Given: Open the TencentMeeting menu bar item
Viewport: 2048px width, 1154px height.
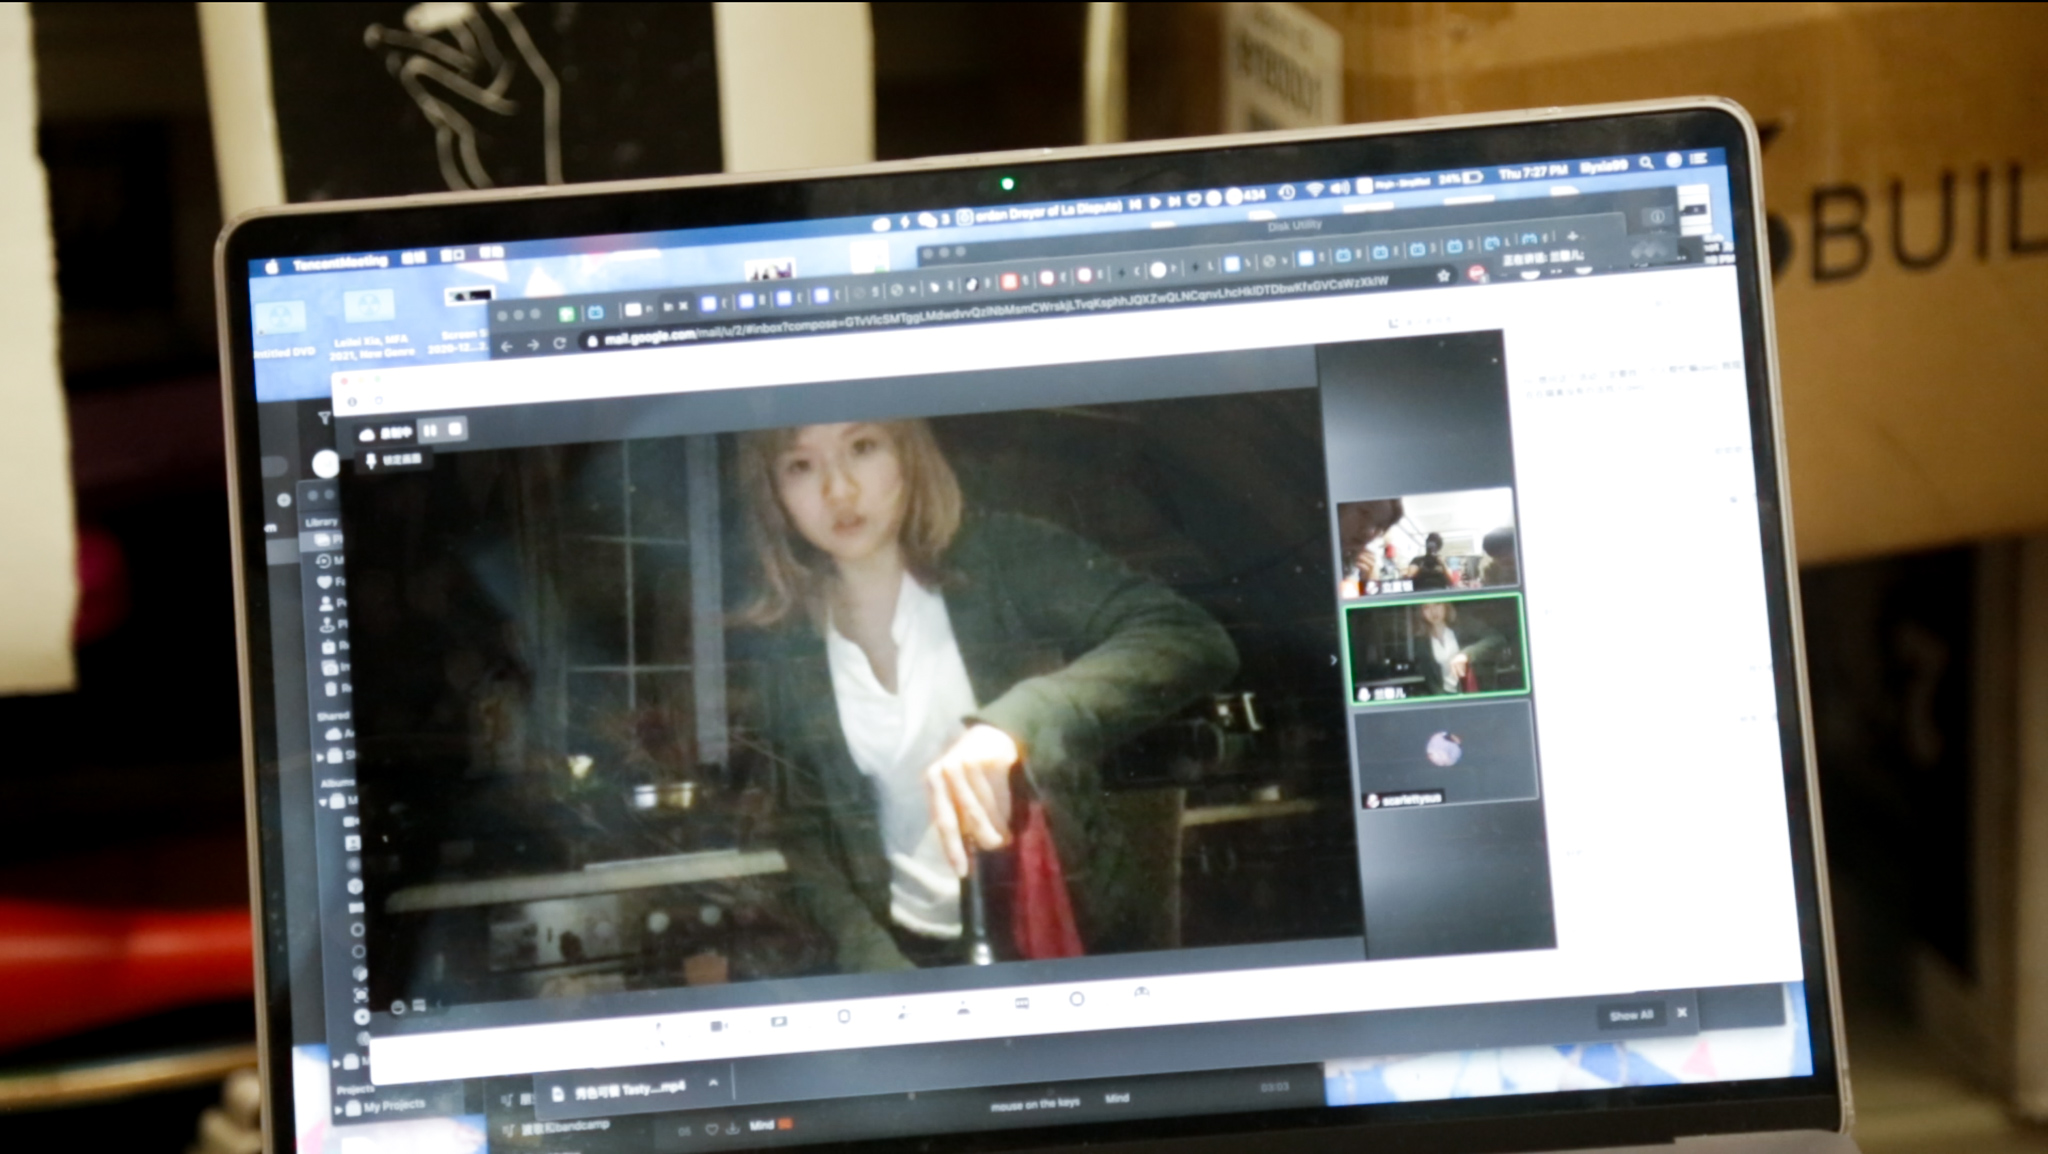Looking at the screenshot, I should pyautogui.click(x=340, y=262).
